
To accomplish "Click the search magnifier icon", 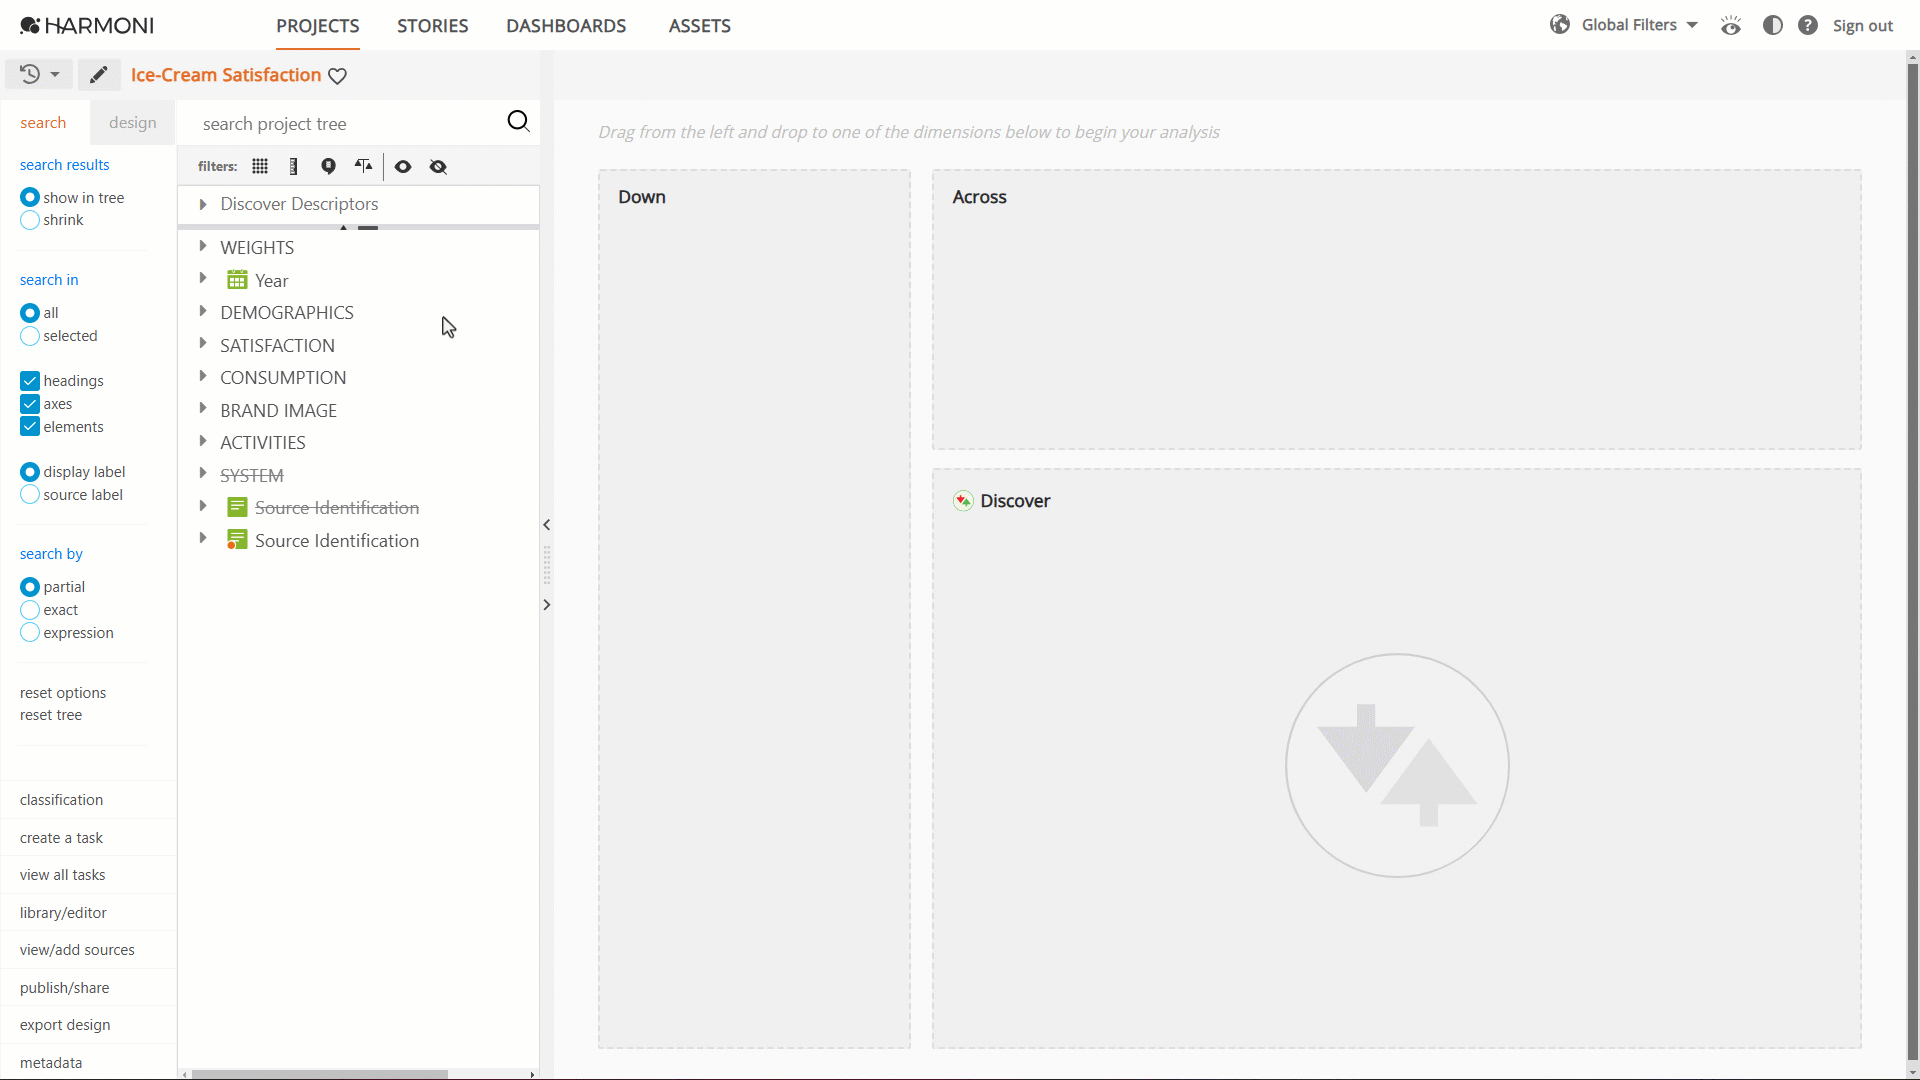I will point(518,121).
